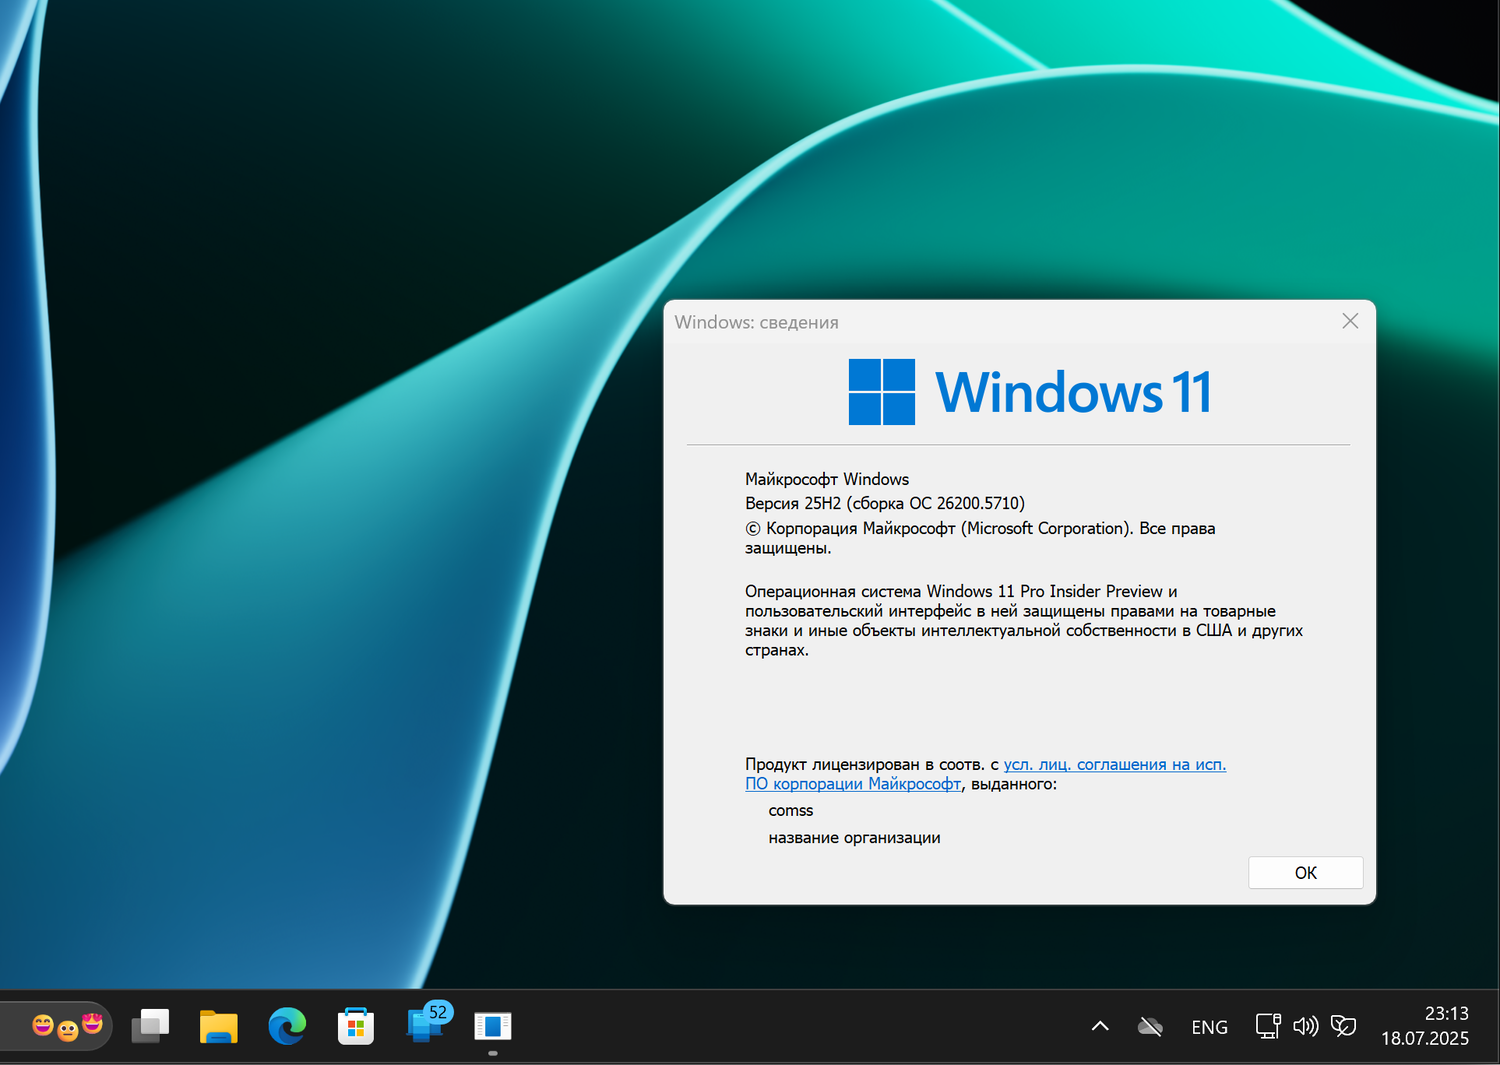The height and width of the screenshot is (1065, 1500).
Task: Expand hidden system tray icons
Action: pyautogui.click(x=1099, y=1026)
